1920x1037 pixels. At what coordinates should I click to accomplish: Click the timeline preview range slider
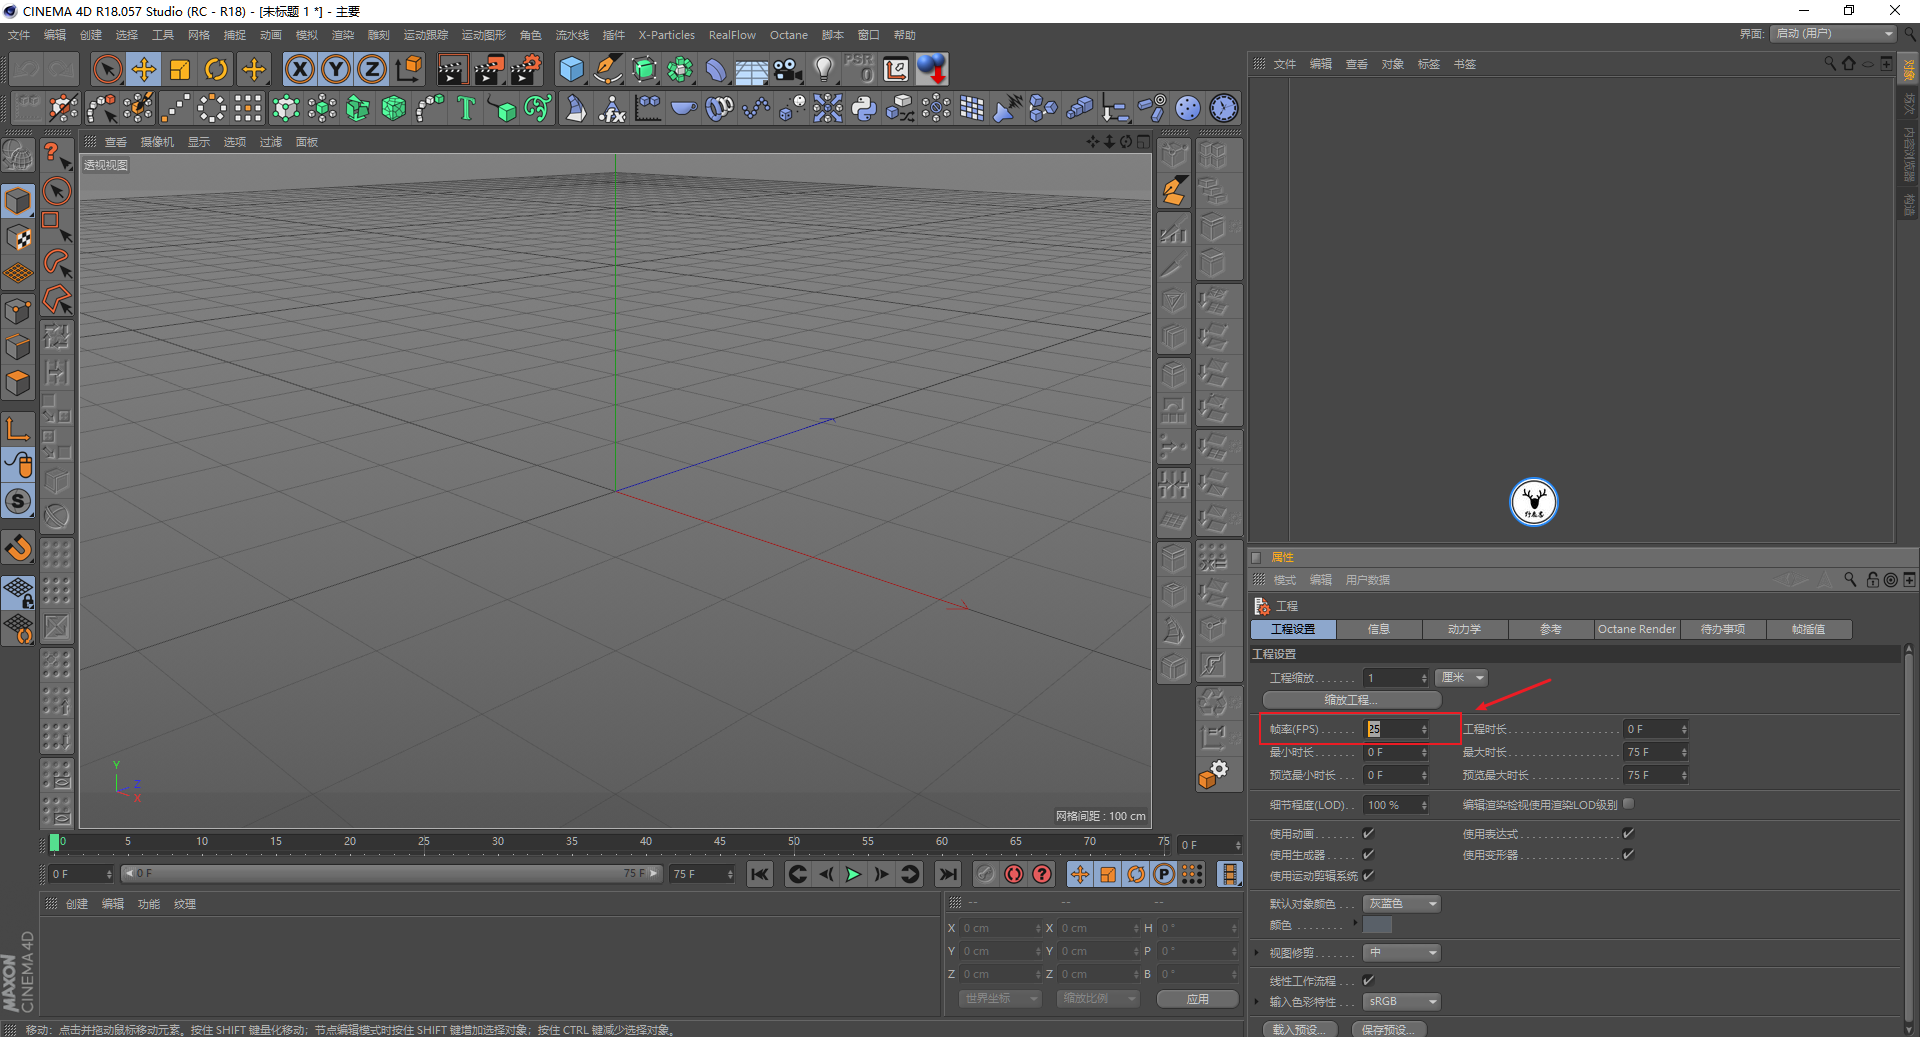point(391,874)
